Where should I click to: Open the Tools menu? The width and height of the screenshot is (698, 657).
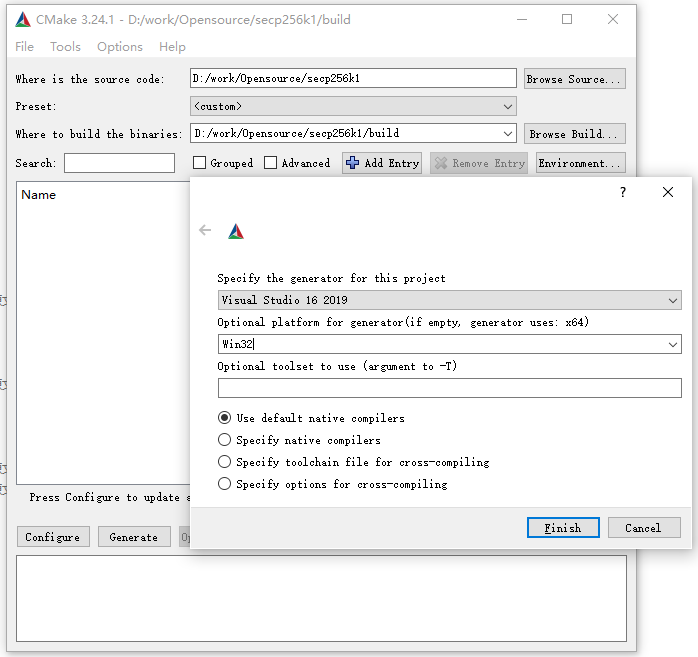65,47
